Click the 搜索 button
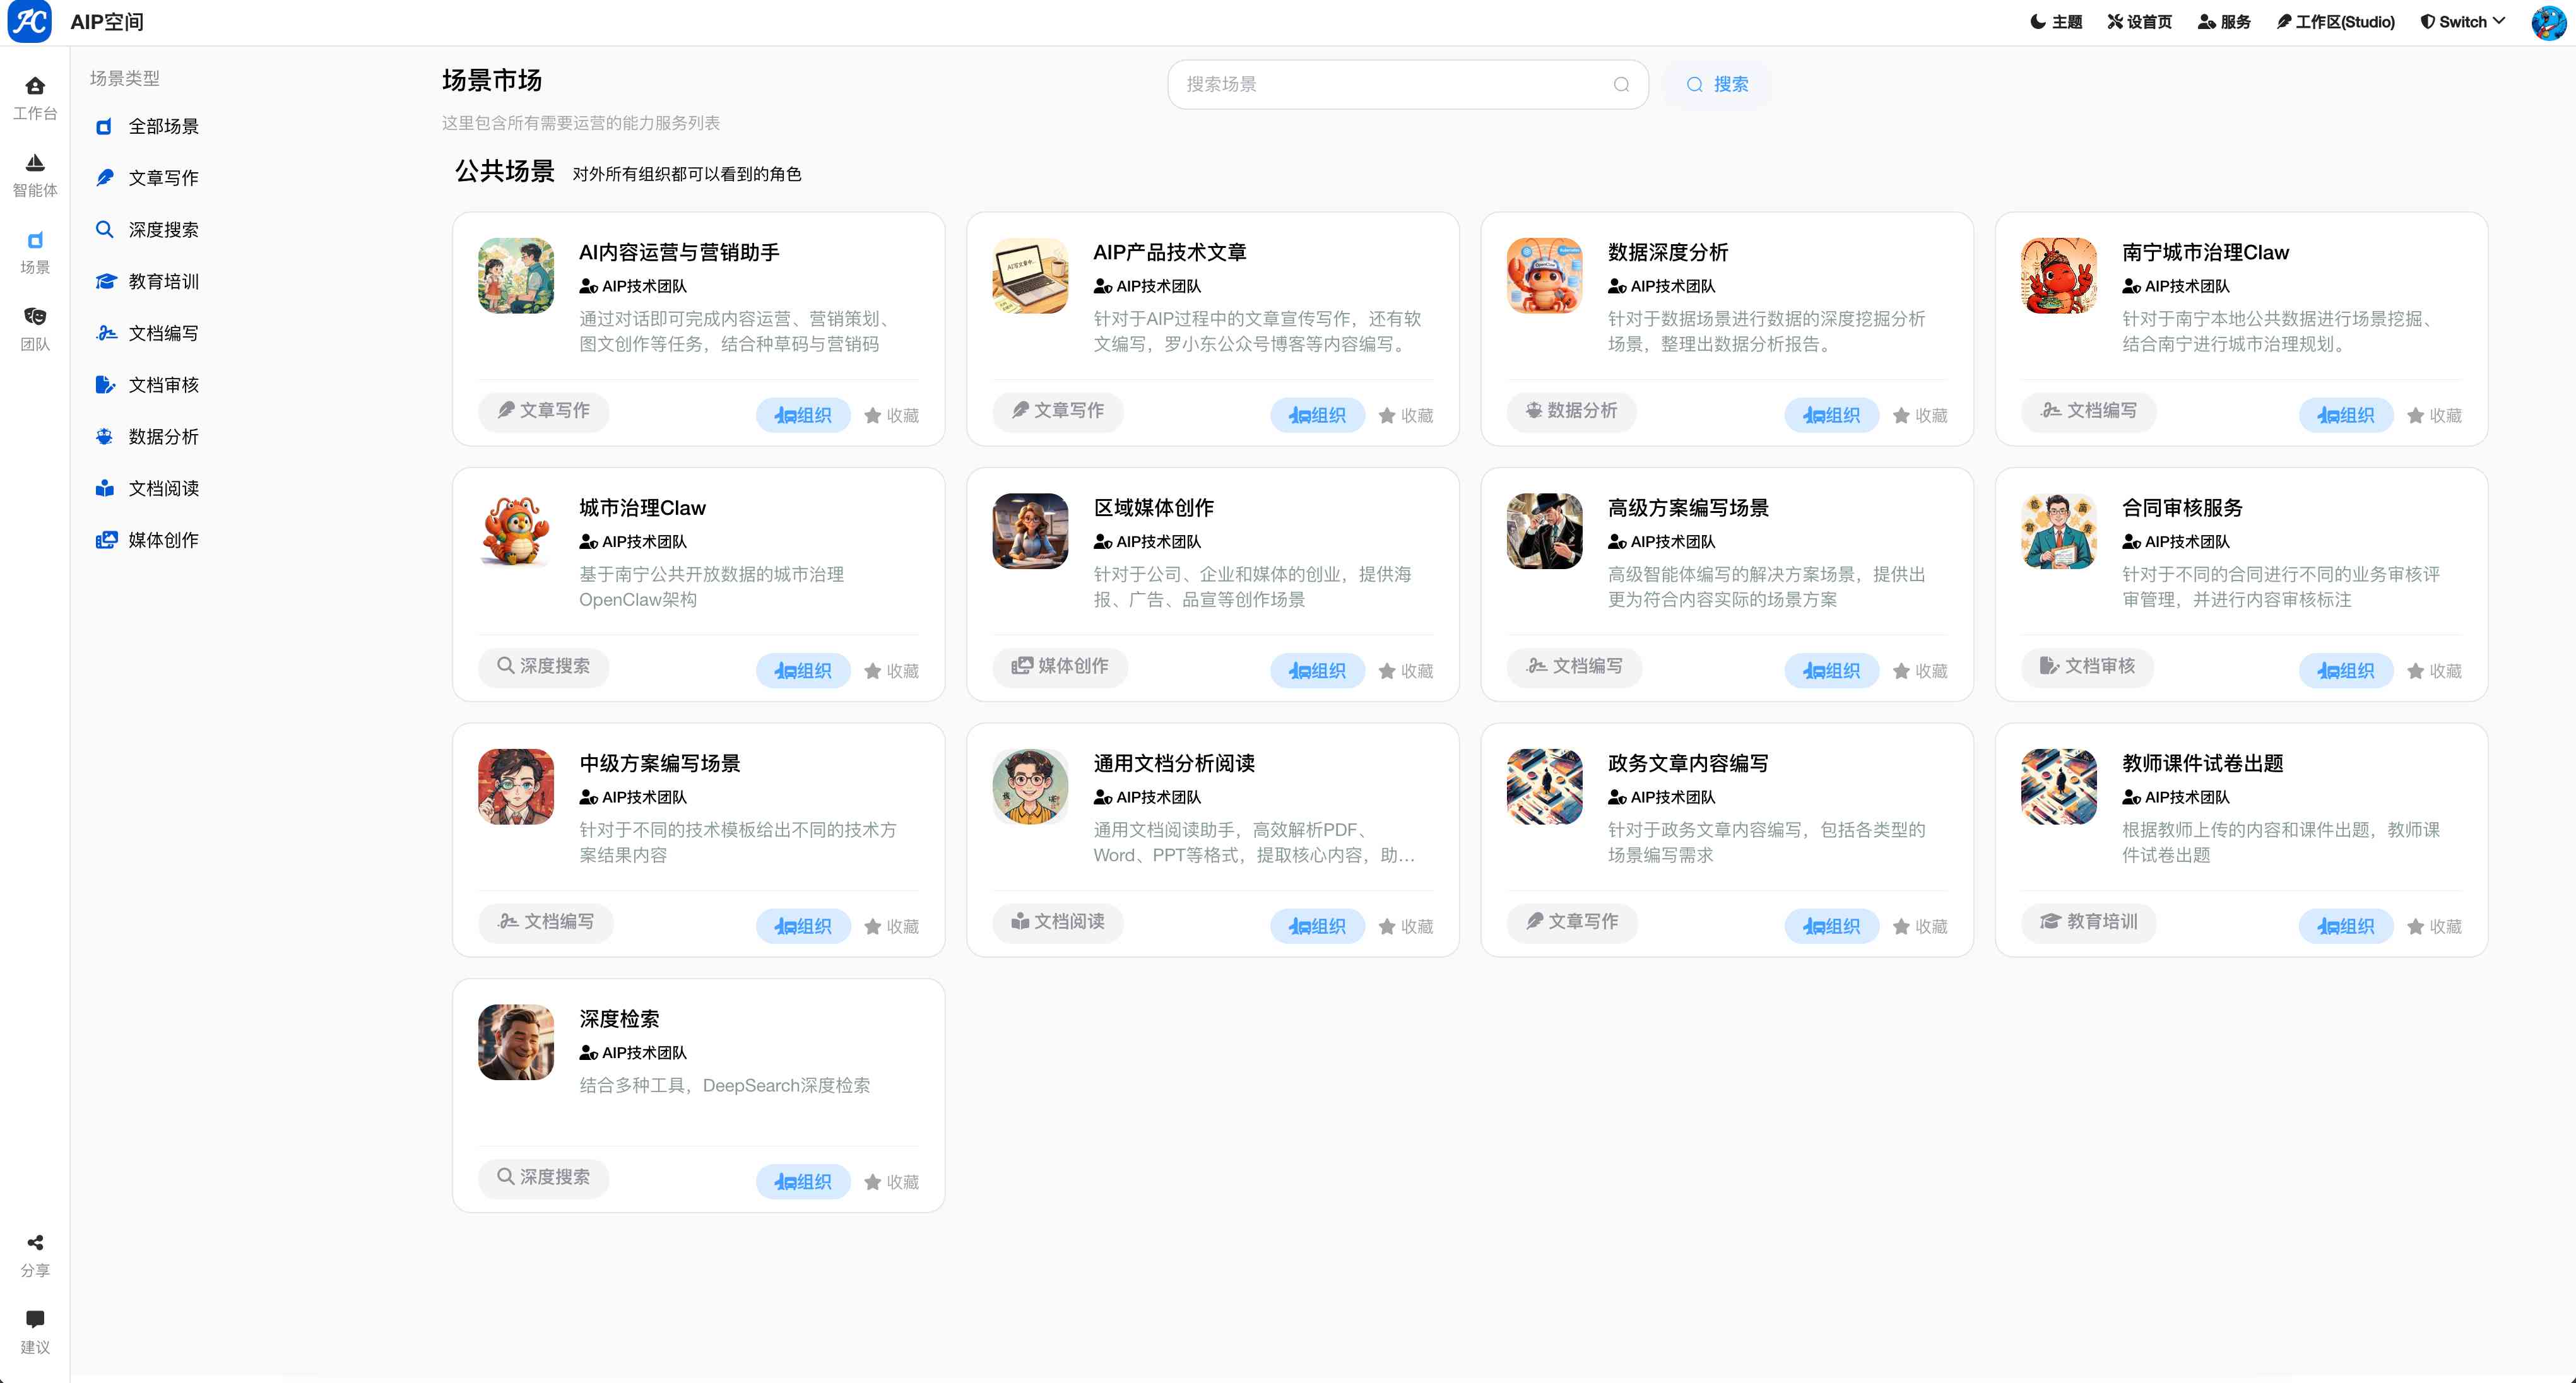This screenshot has width=2576, height=1383. (1717, 85)
